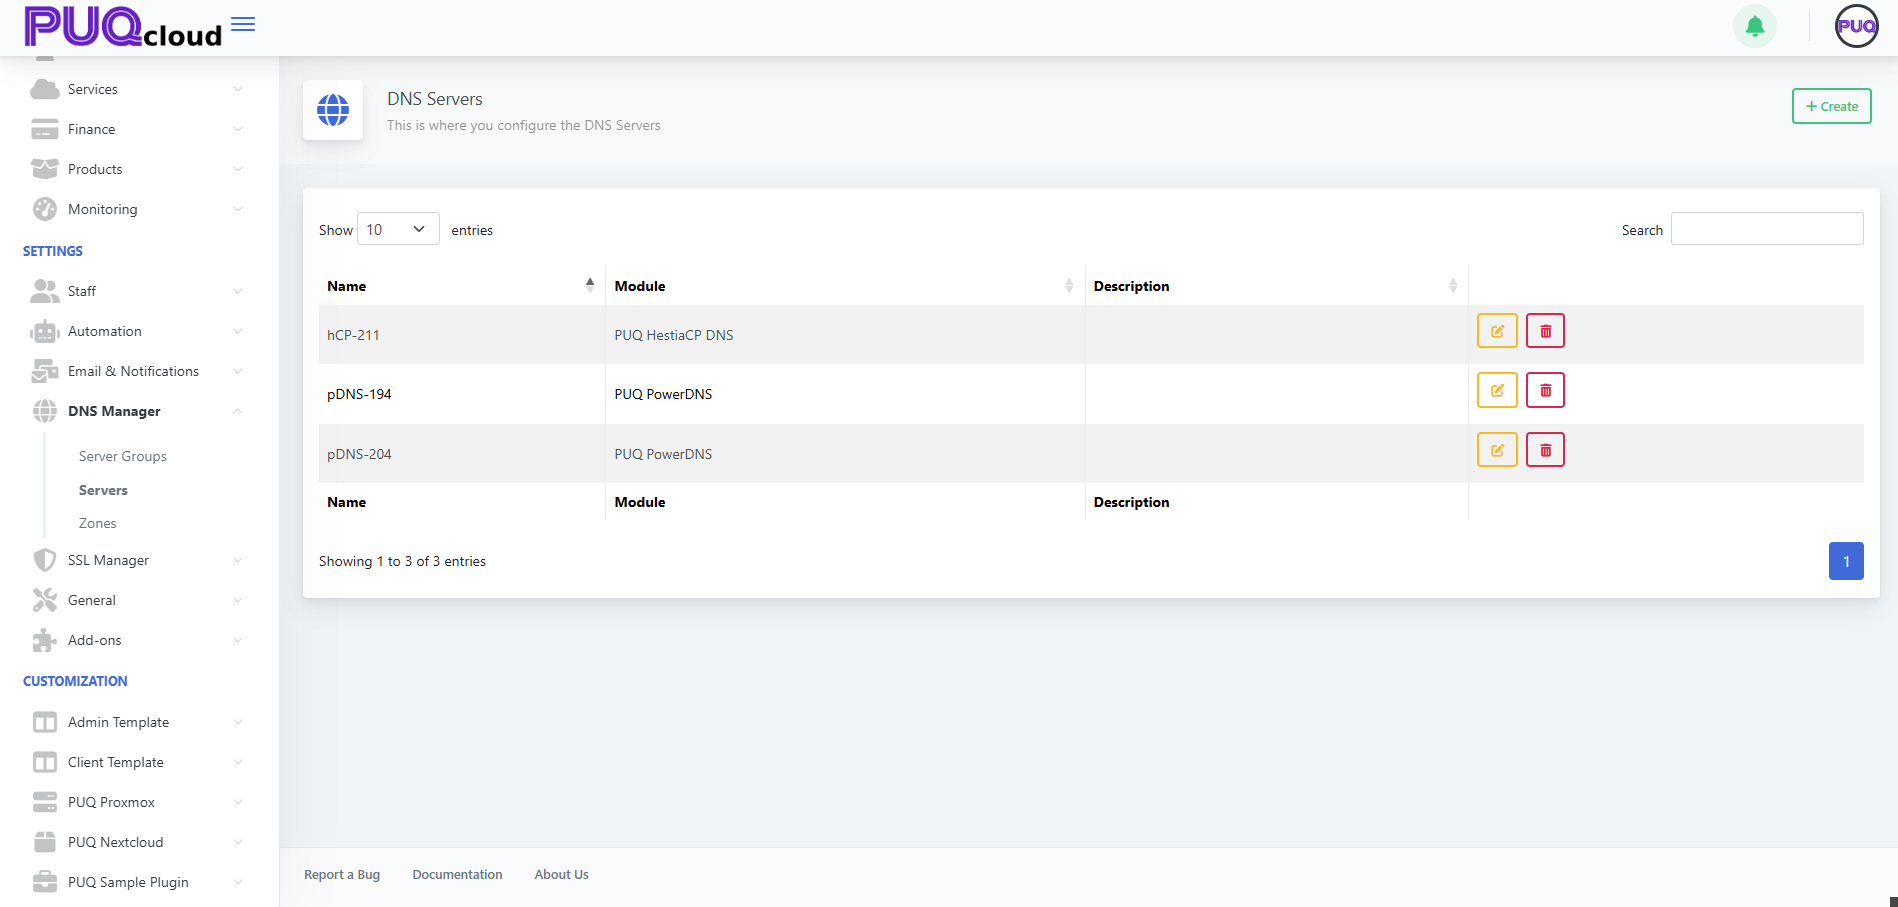The height and width of the screenshot is (907, 1898).
Task: Edit the hCP-211 DNS server
Action: [x=1496, y=331]
